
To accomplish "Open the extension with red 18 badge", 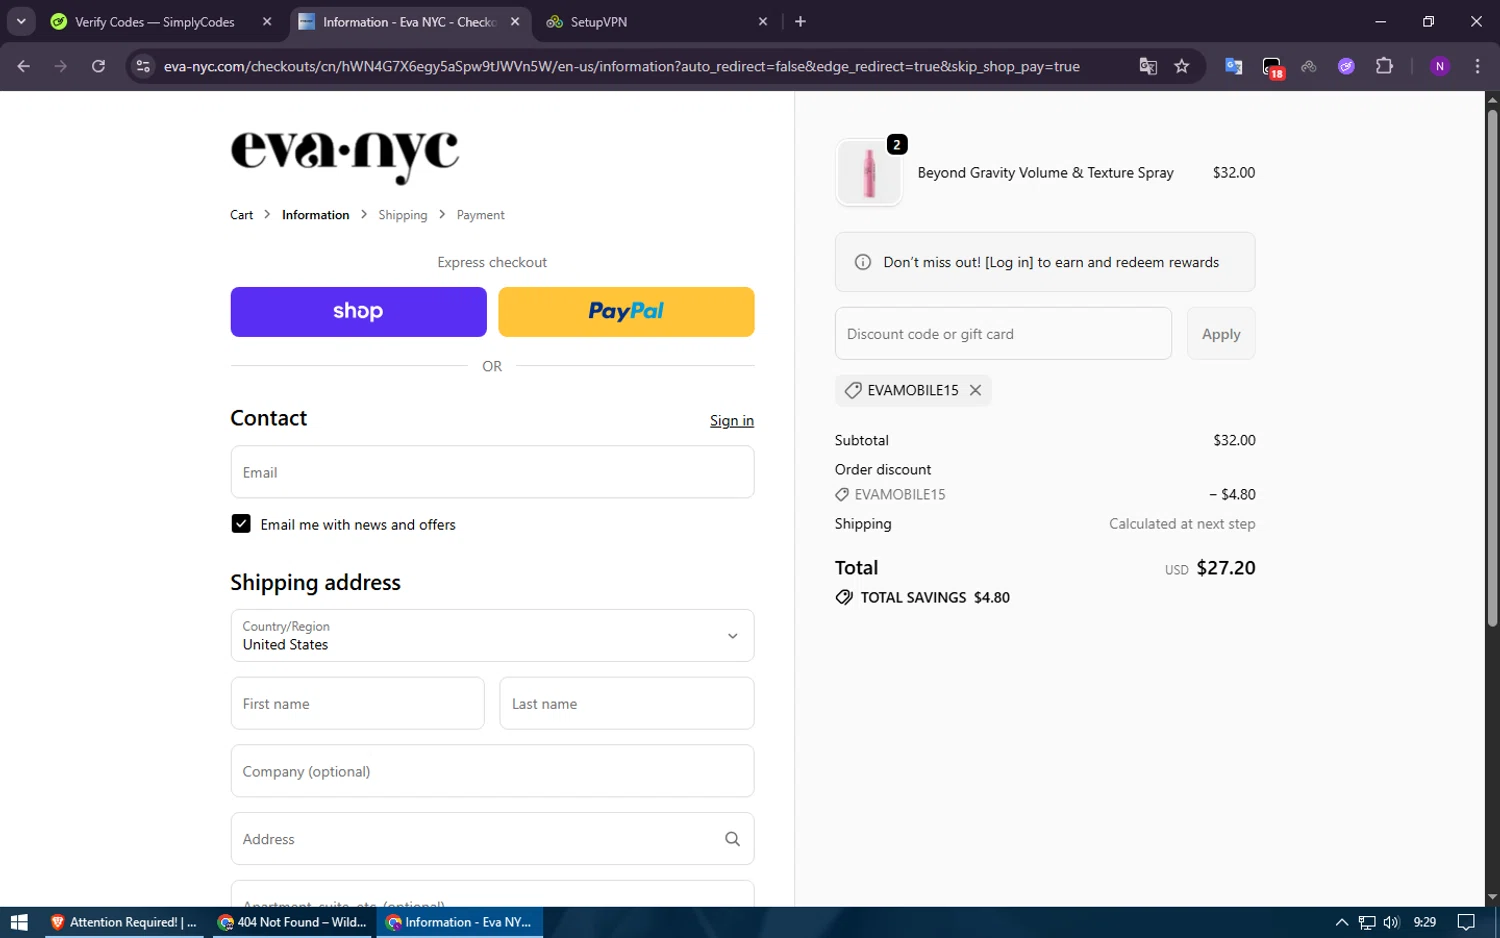I will [1272, 67].
